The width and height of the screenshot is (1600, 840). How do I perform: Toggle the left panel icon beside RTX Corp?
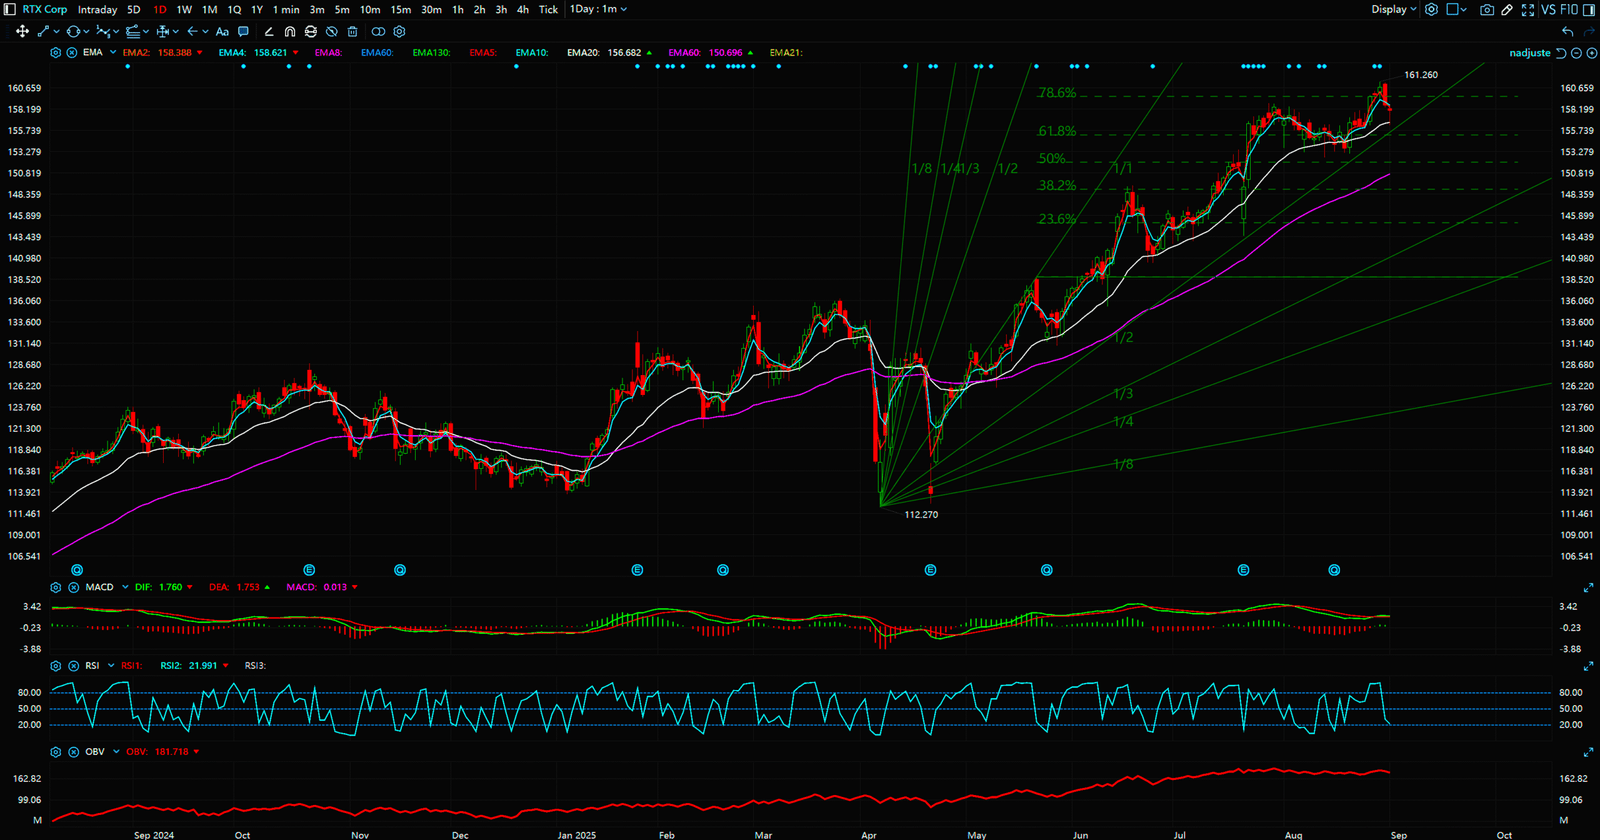[x=10, y=10]
